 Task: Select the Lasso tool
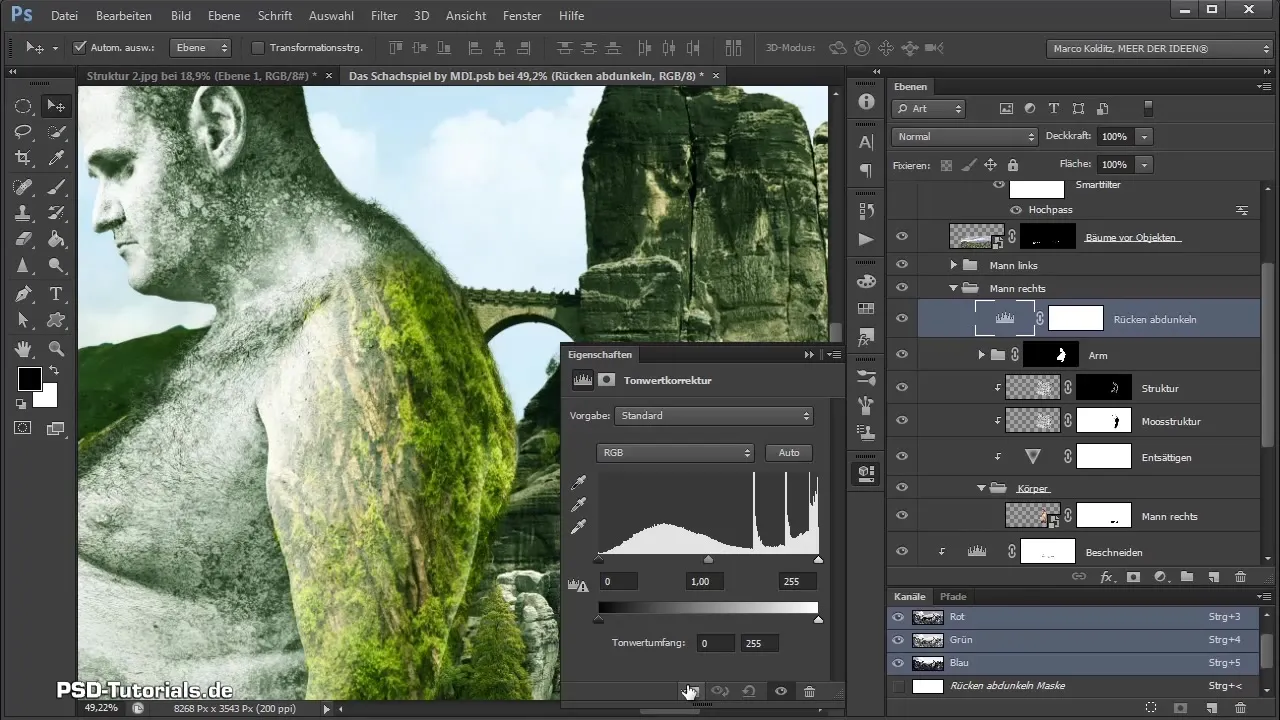(x=22, y=132)
